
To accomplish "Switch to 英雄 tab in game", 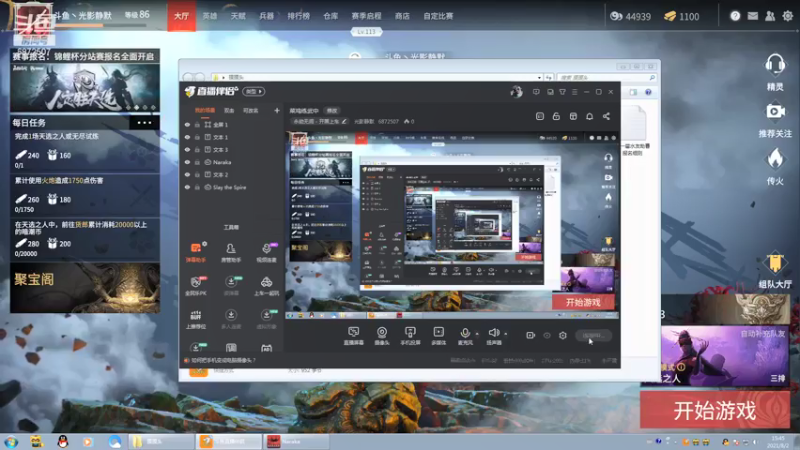I will 210,16.
